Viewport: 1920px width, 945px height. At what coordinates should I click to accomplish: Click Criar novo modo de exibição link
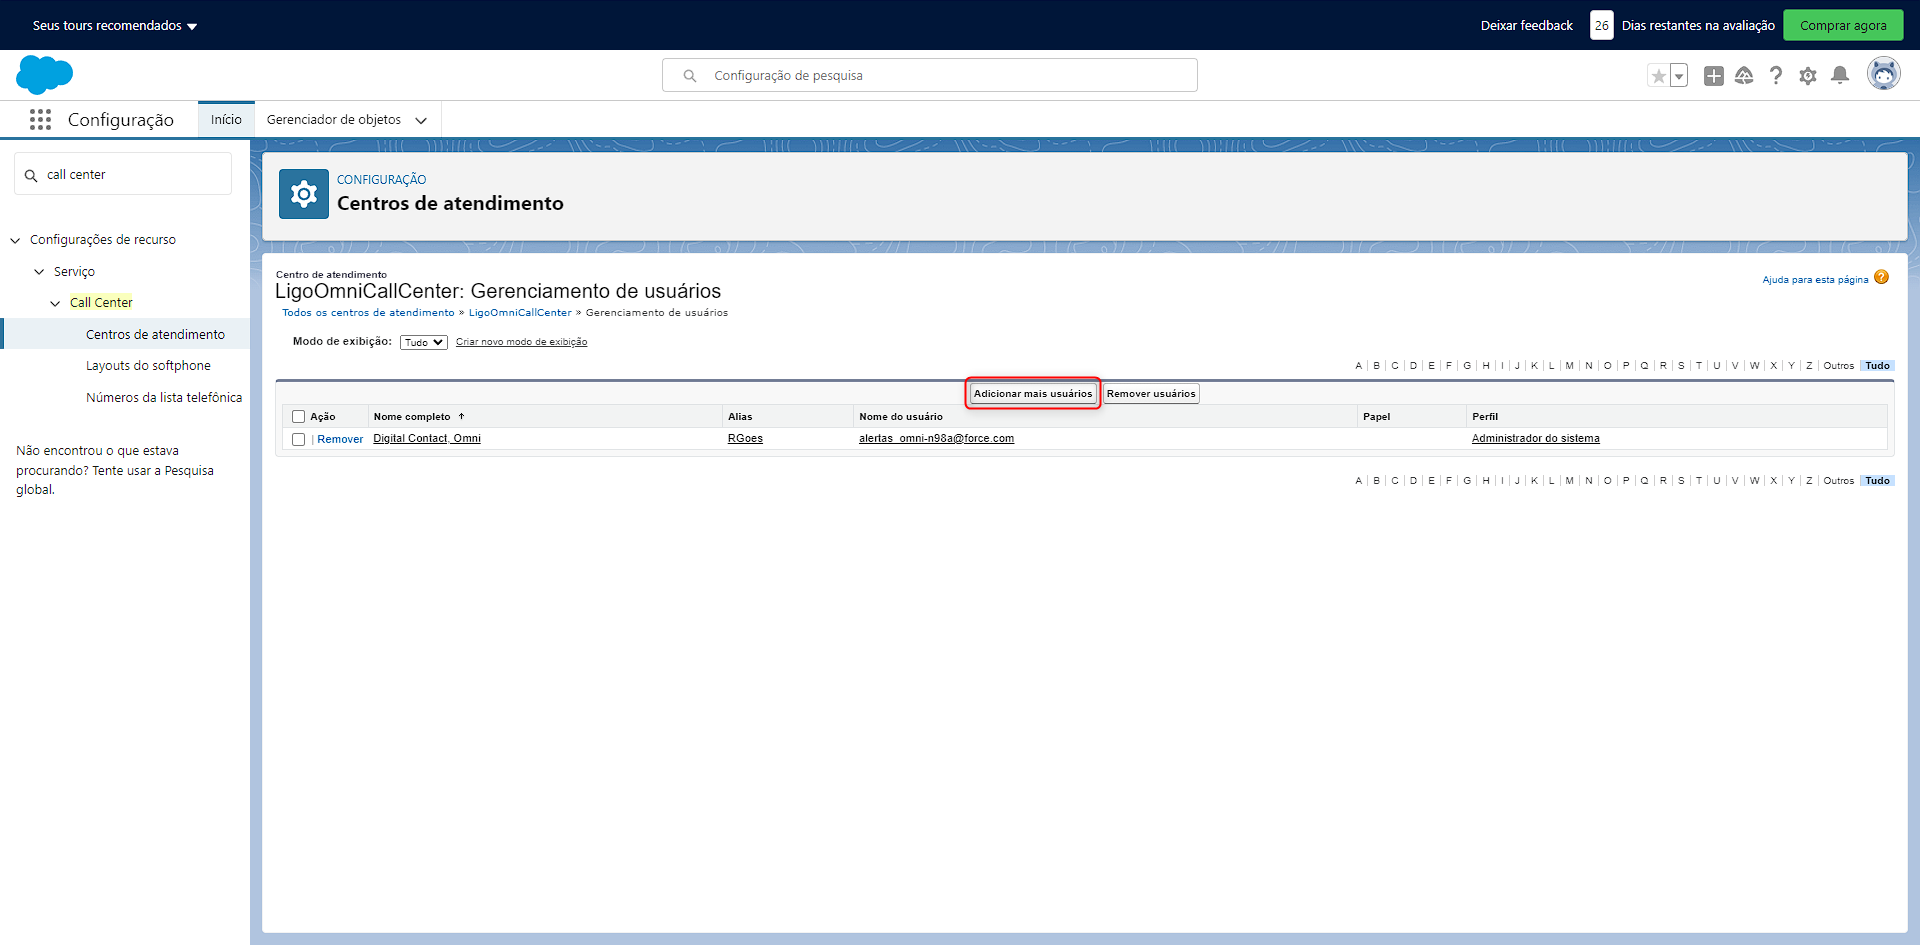[x=521, y=342]
